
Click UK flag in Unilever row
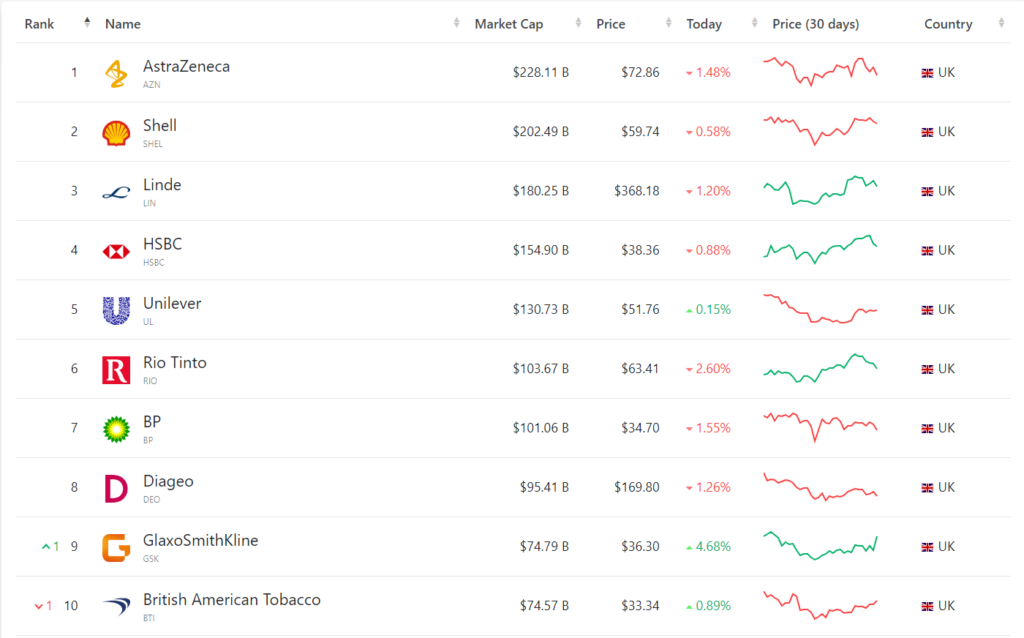tap(927, 310)
